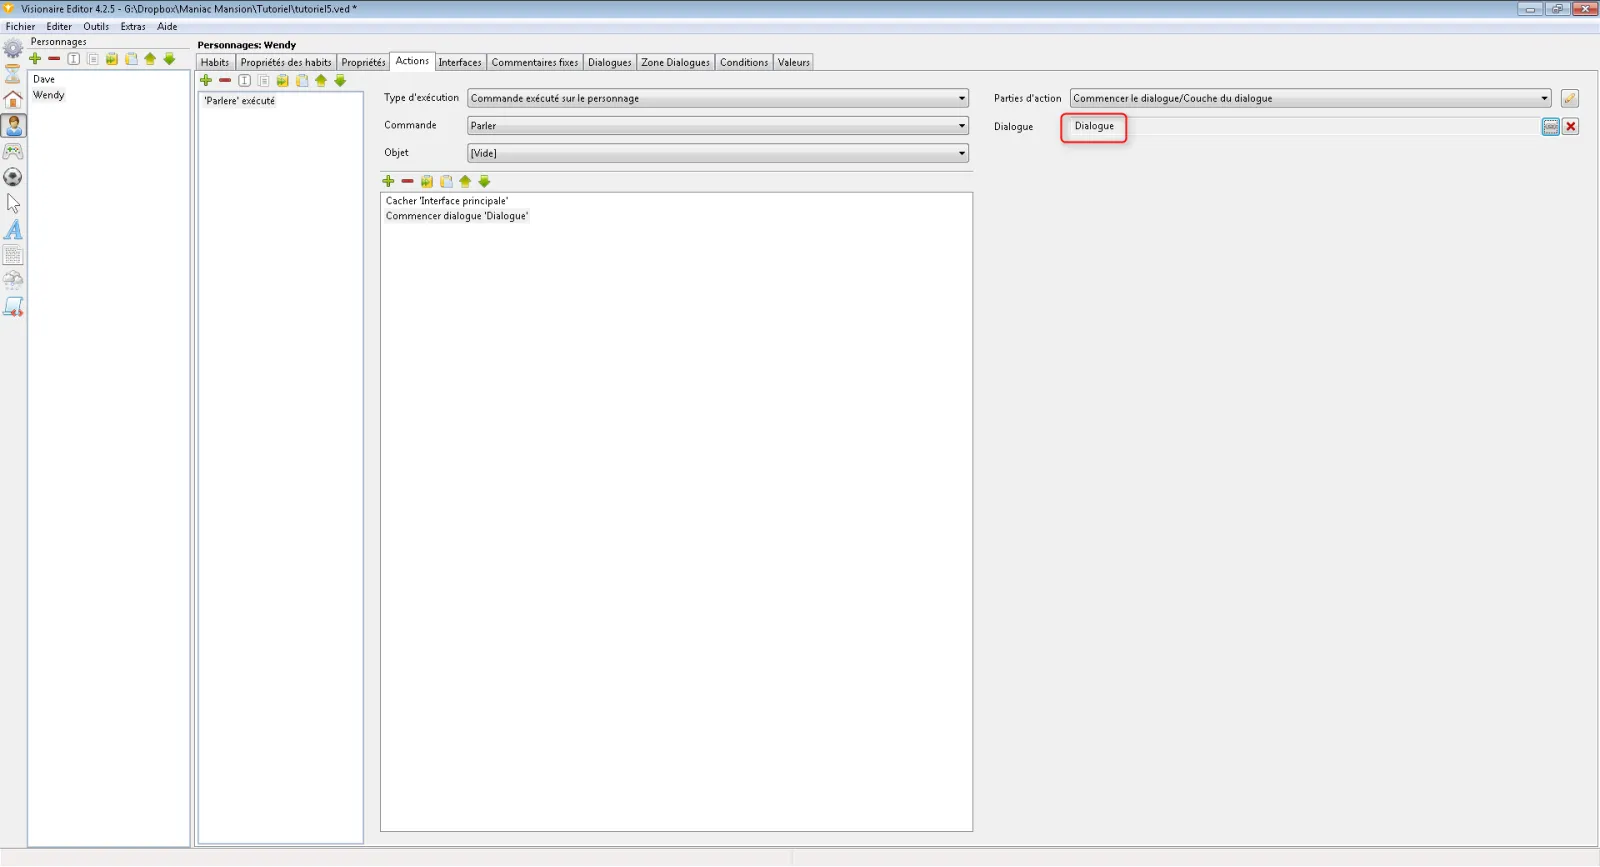Open the Scenes section with the house icon
Image resolution: width=1600 pixels, height=867 pixels.
tap(13, 99)
